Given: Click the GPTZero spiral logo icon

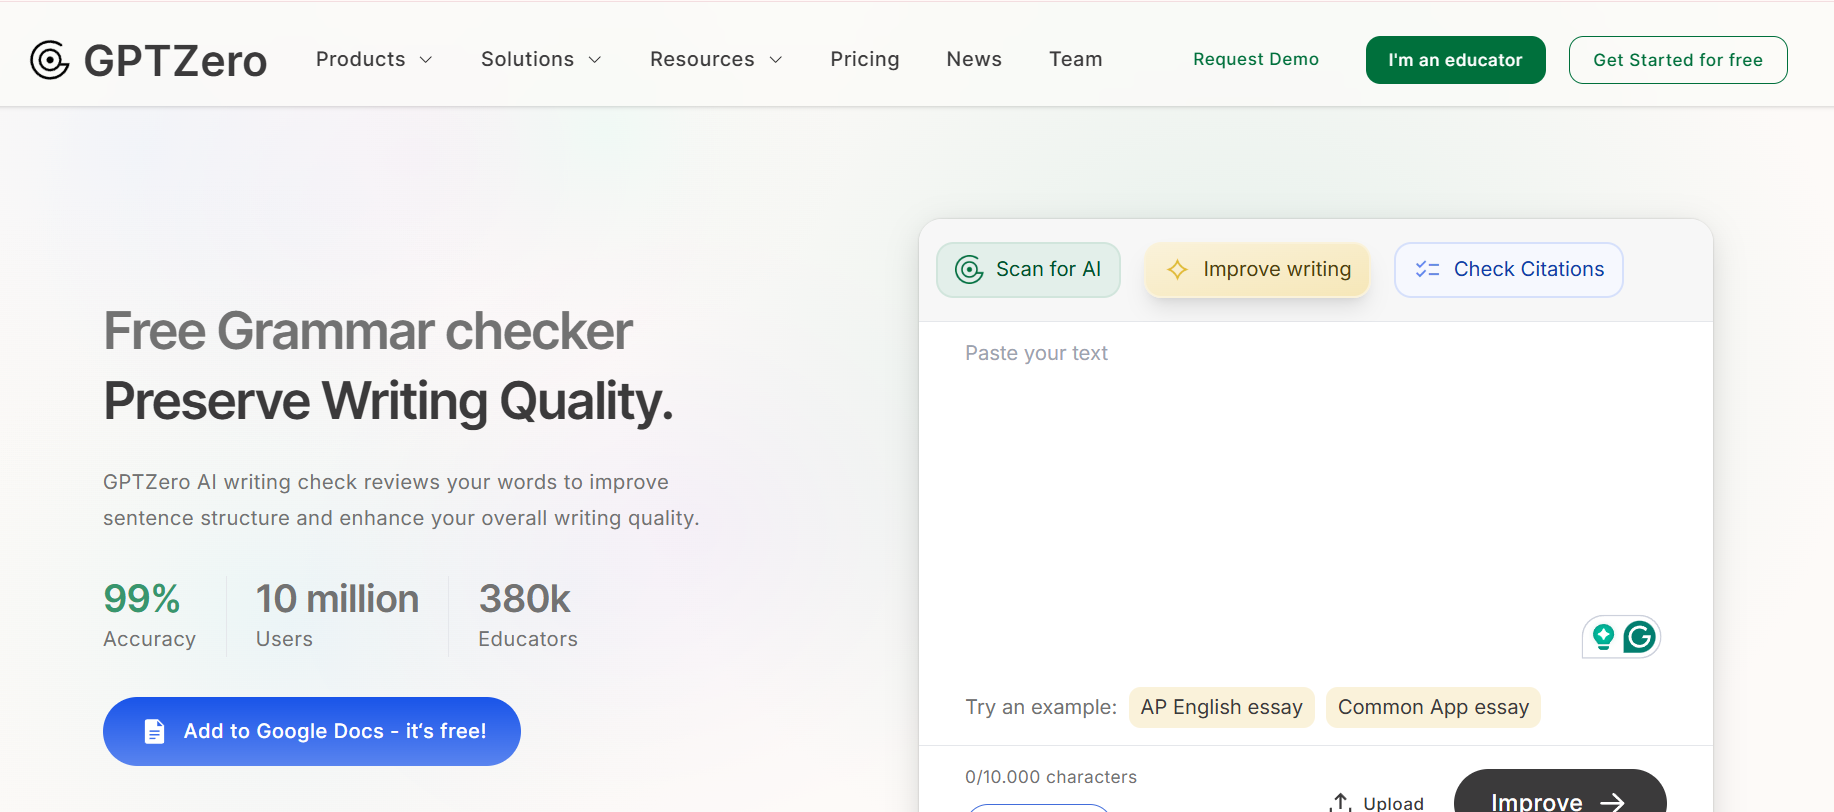Looking at the screenshot, I should (x=49, y=60).
